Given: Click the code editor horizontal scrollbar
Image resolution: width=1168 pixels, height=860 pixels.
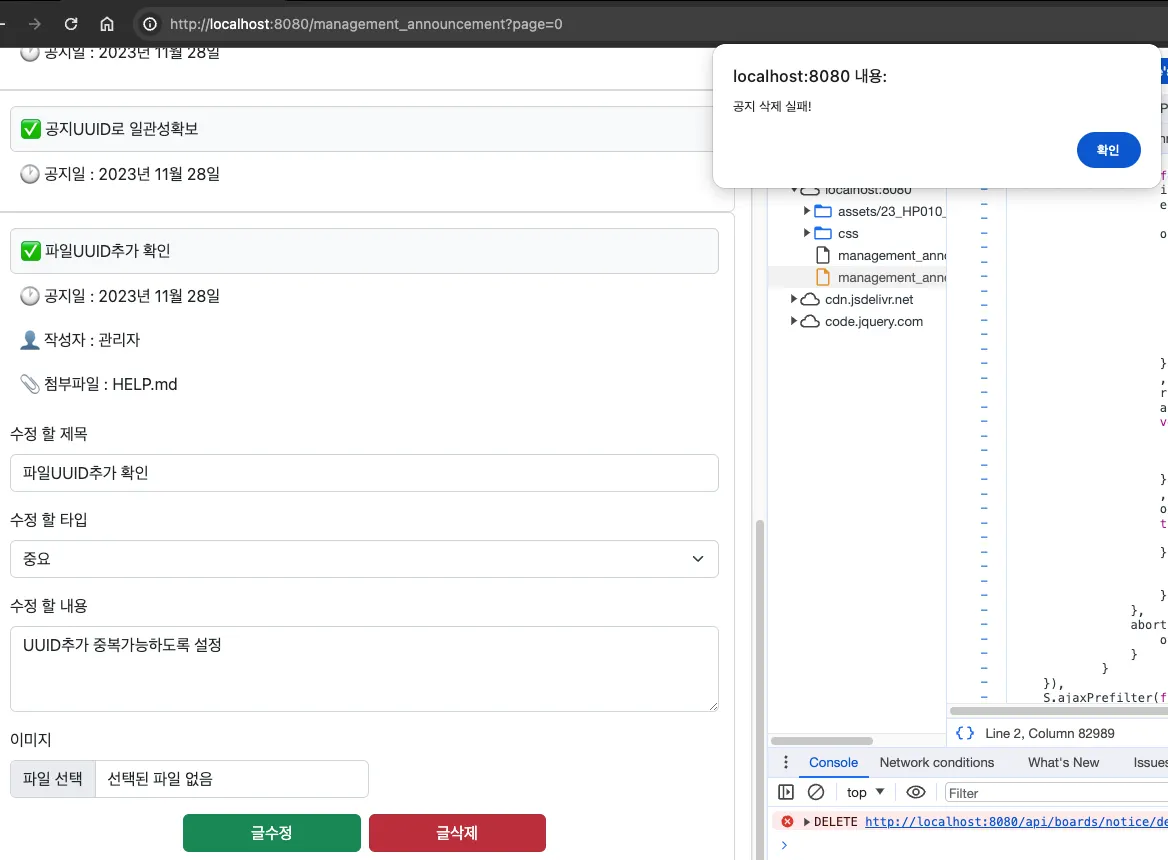Looking at the screenshot, I should (1059, 711).
